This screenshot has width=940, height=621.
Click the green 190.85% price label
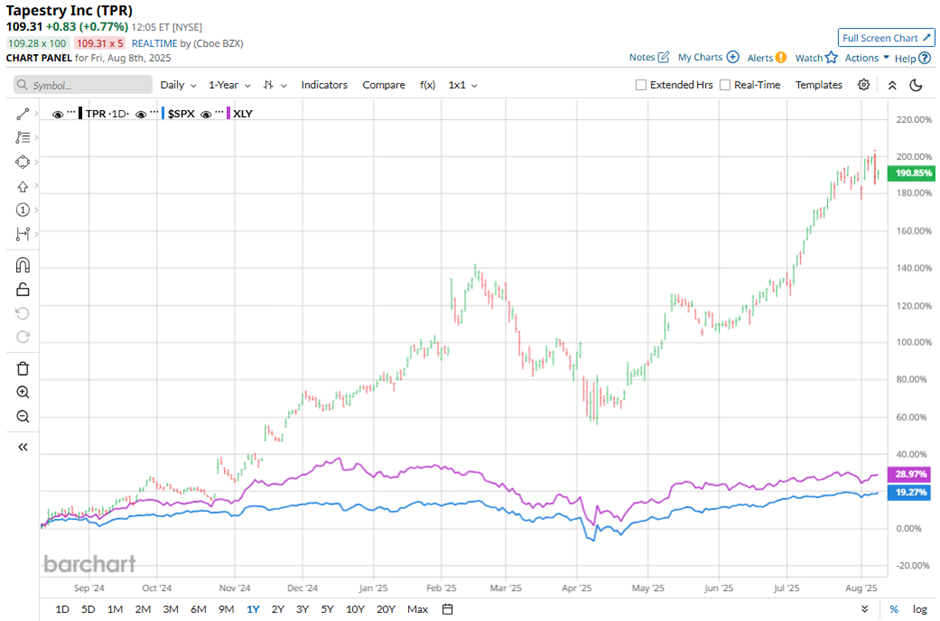point(913,173)
